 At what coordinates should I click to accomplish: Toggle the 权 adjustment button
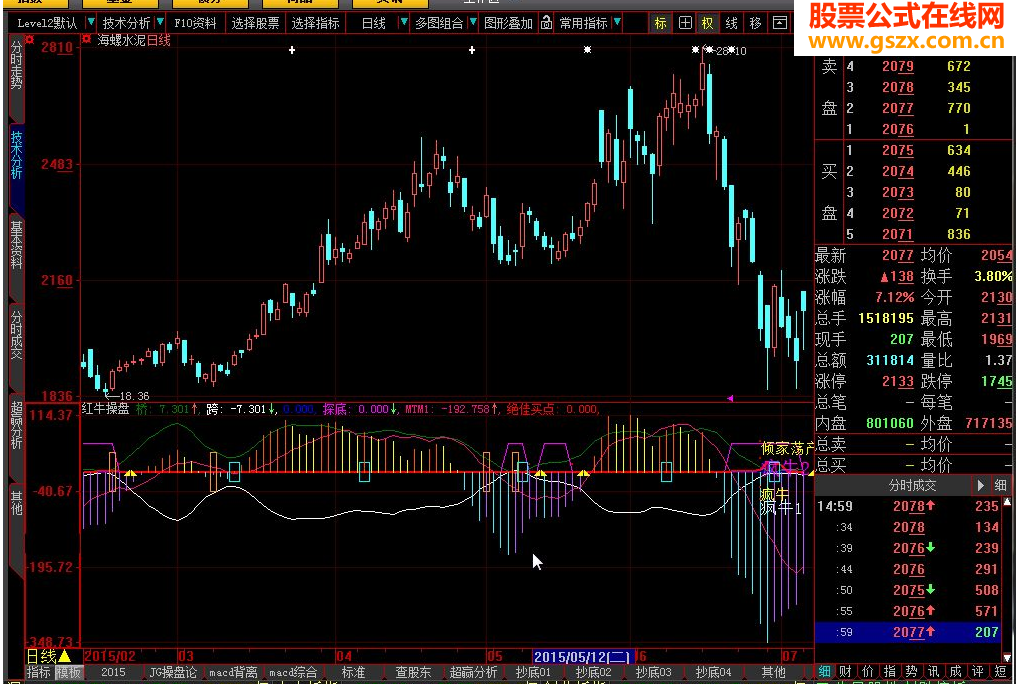(708, 23)
